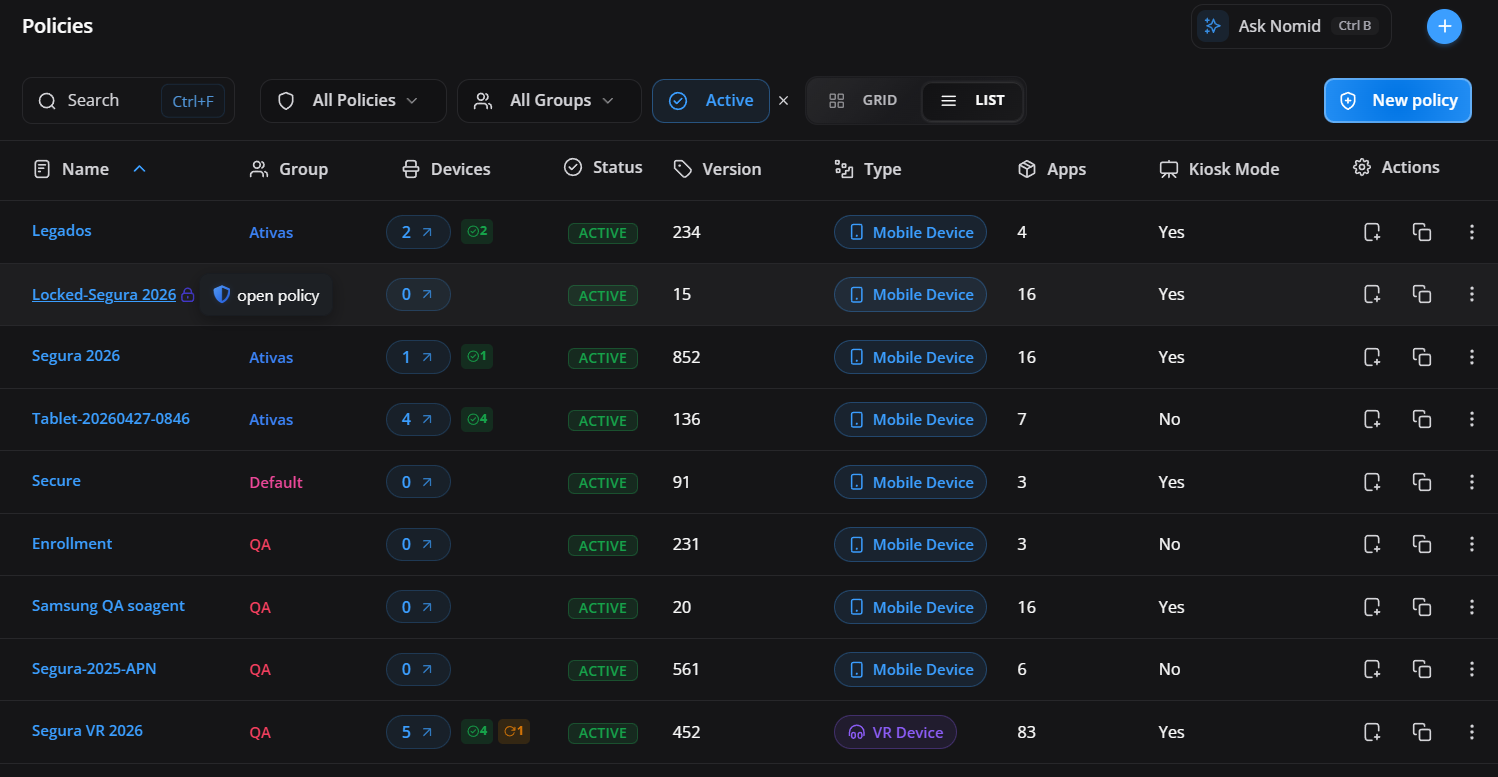
Task: Focus the Search field
Action: [x=128, y=100]
